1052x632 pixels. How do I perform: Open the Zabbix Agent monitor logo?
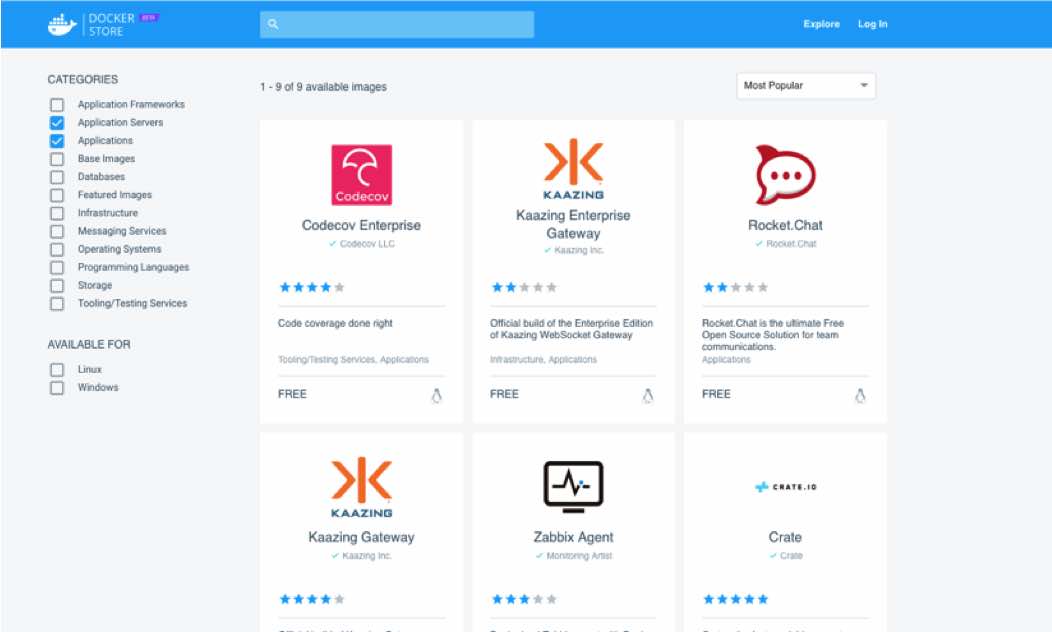point(574,487)
